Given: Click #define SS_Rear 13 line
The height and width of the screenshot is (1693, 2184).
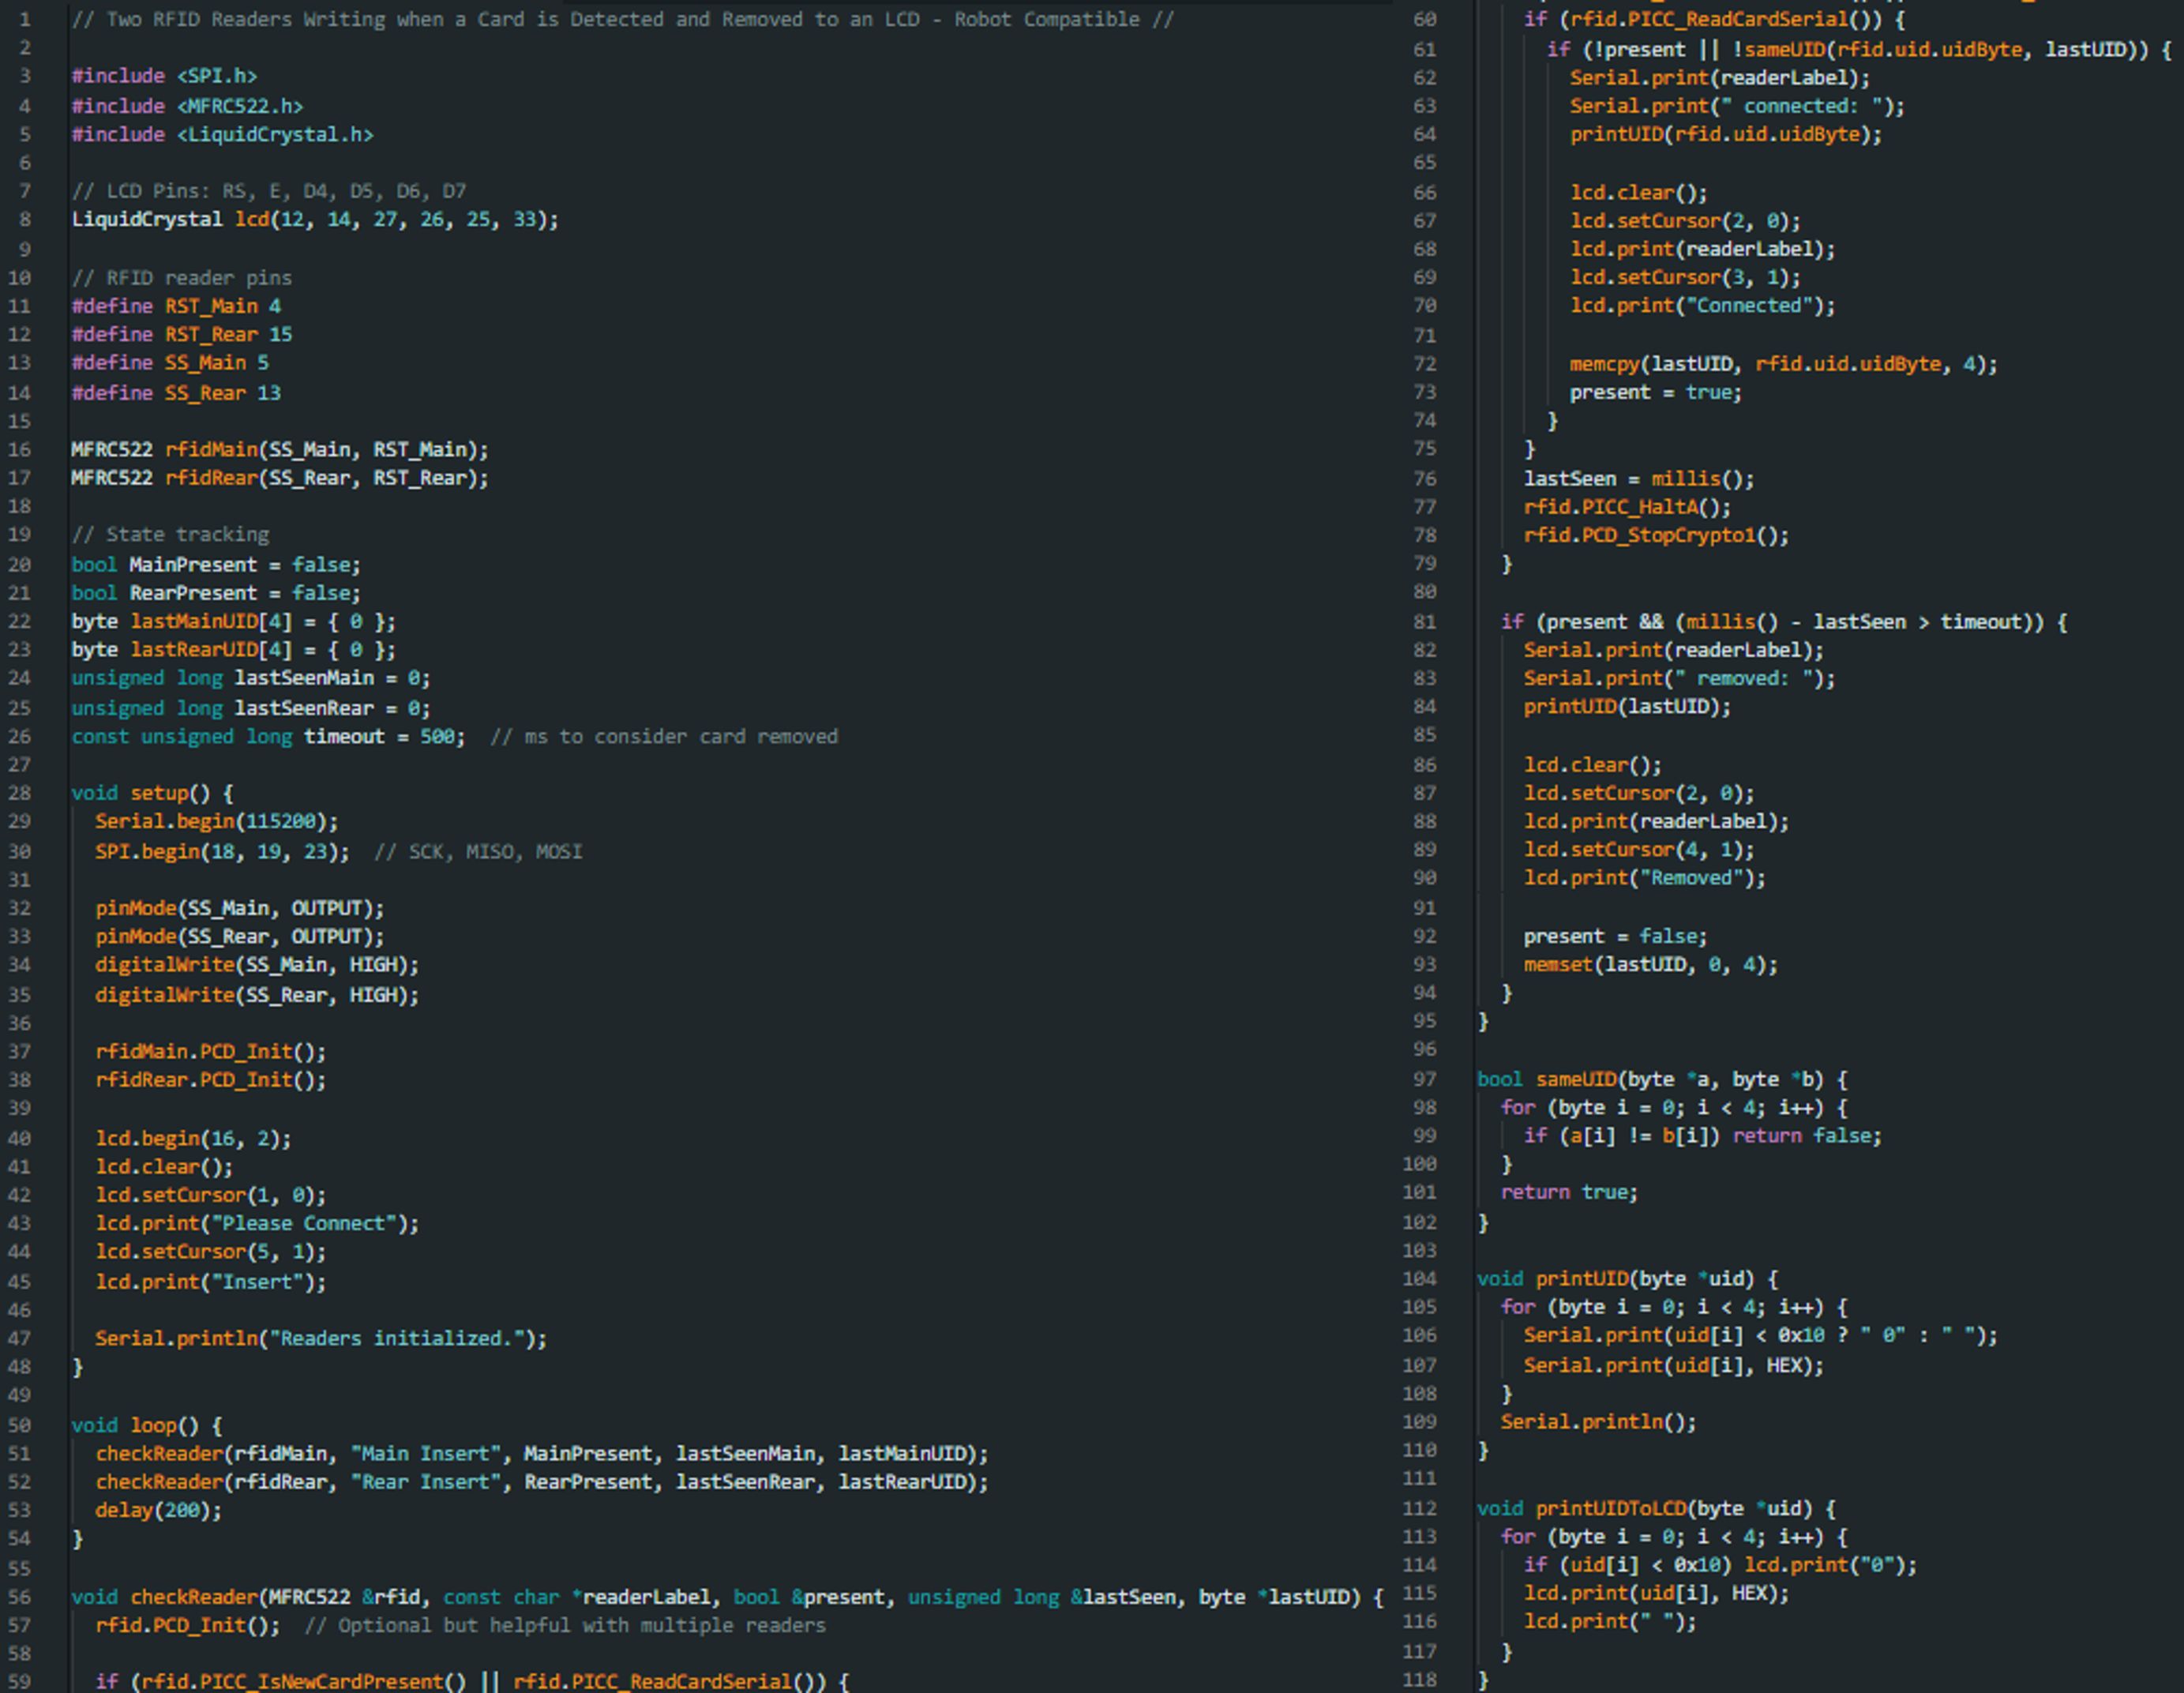Looking at the screenshot, I should tap(175, 393).
